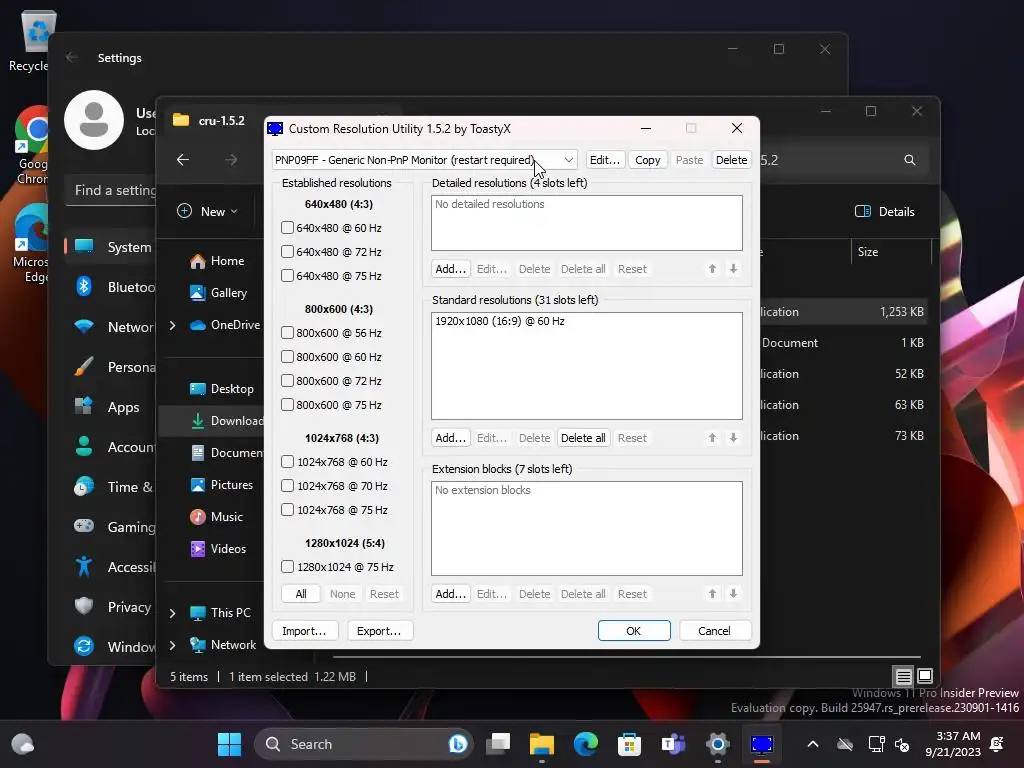Open Desktop folder in sidebar

tap(222, 389)
